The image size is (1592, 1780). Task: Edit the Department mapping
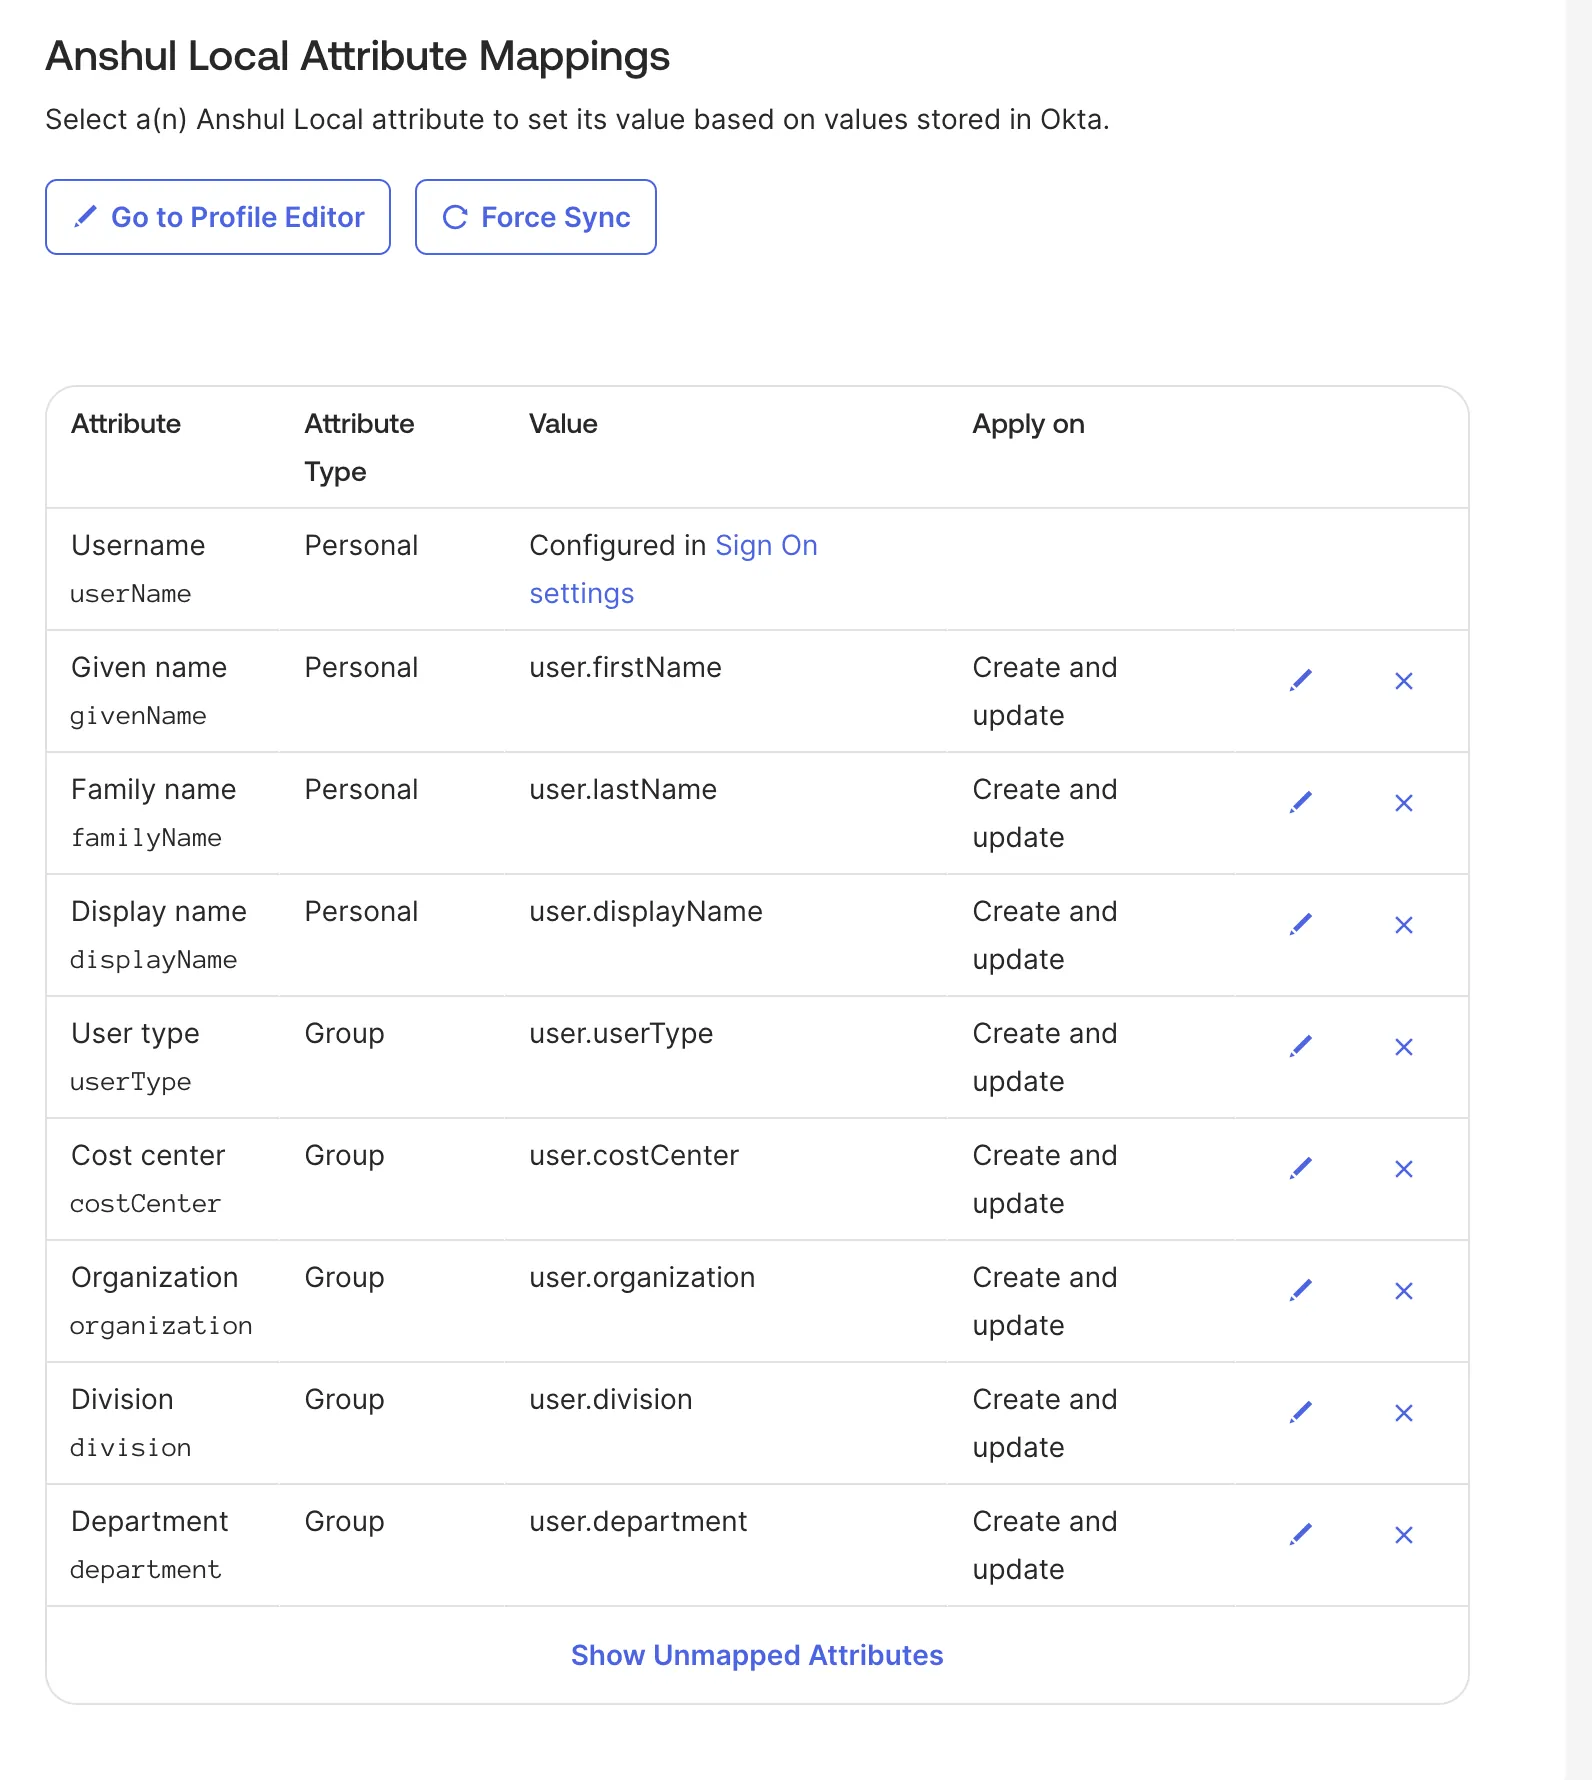click(1300, 1535)
